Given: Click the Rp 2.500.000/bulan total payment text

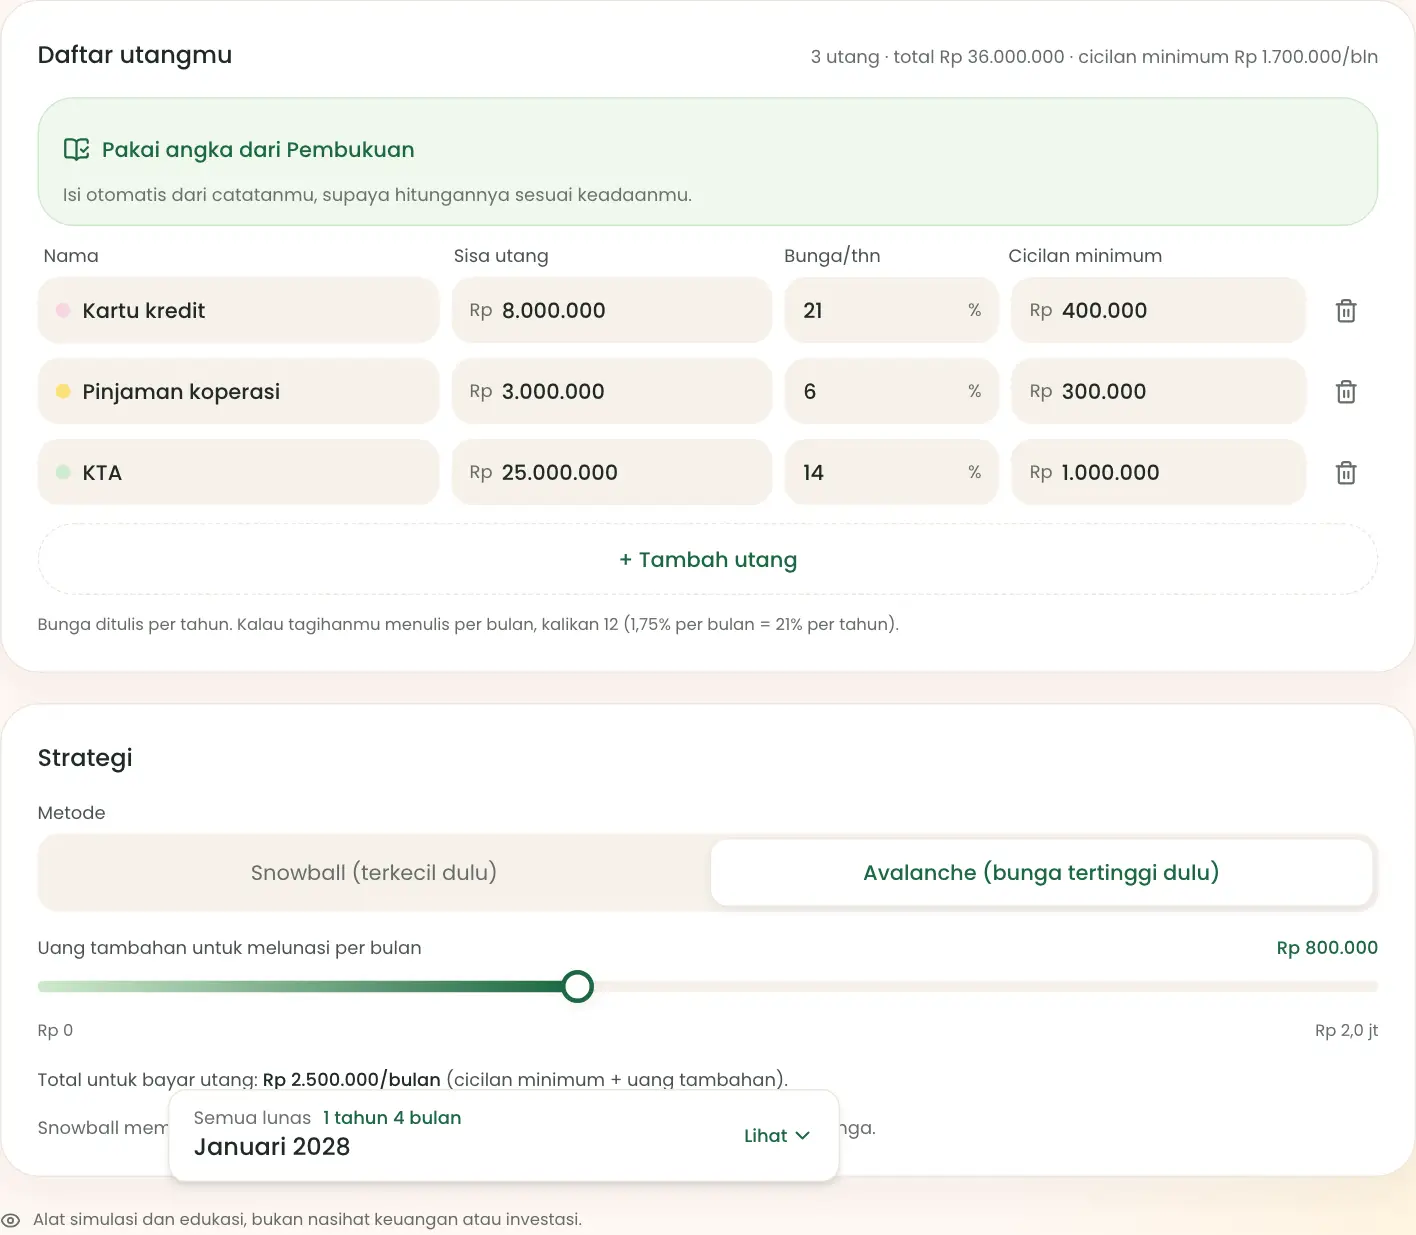Looking at the screenshot, I should click(352, 1080).
